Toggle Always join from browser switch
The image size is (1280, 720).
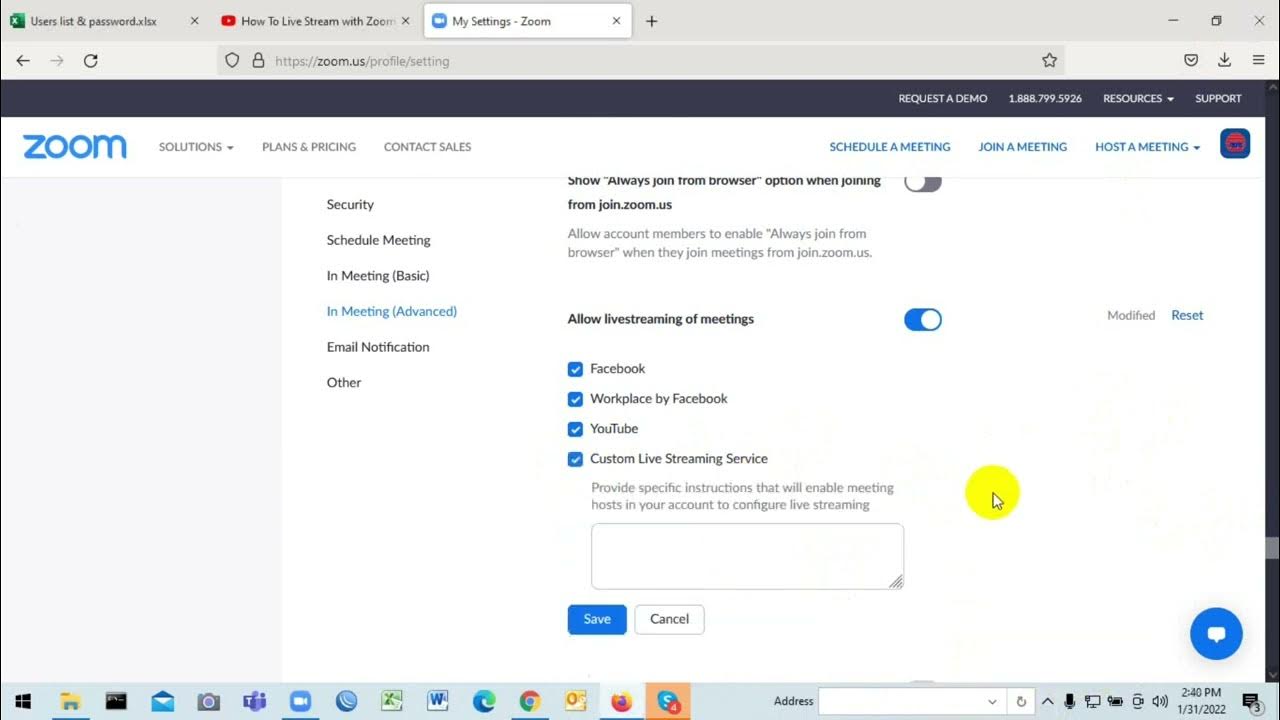(x=922, y=183)
